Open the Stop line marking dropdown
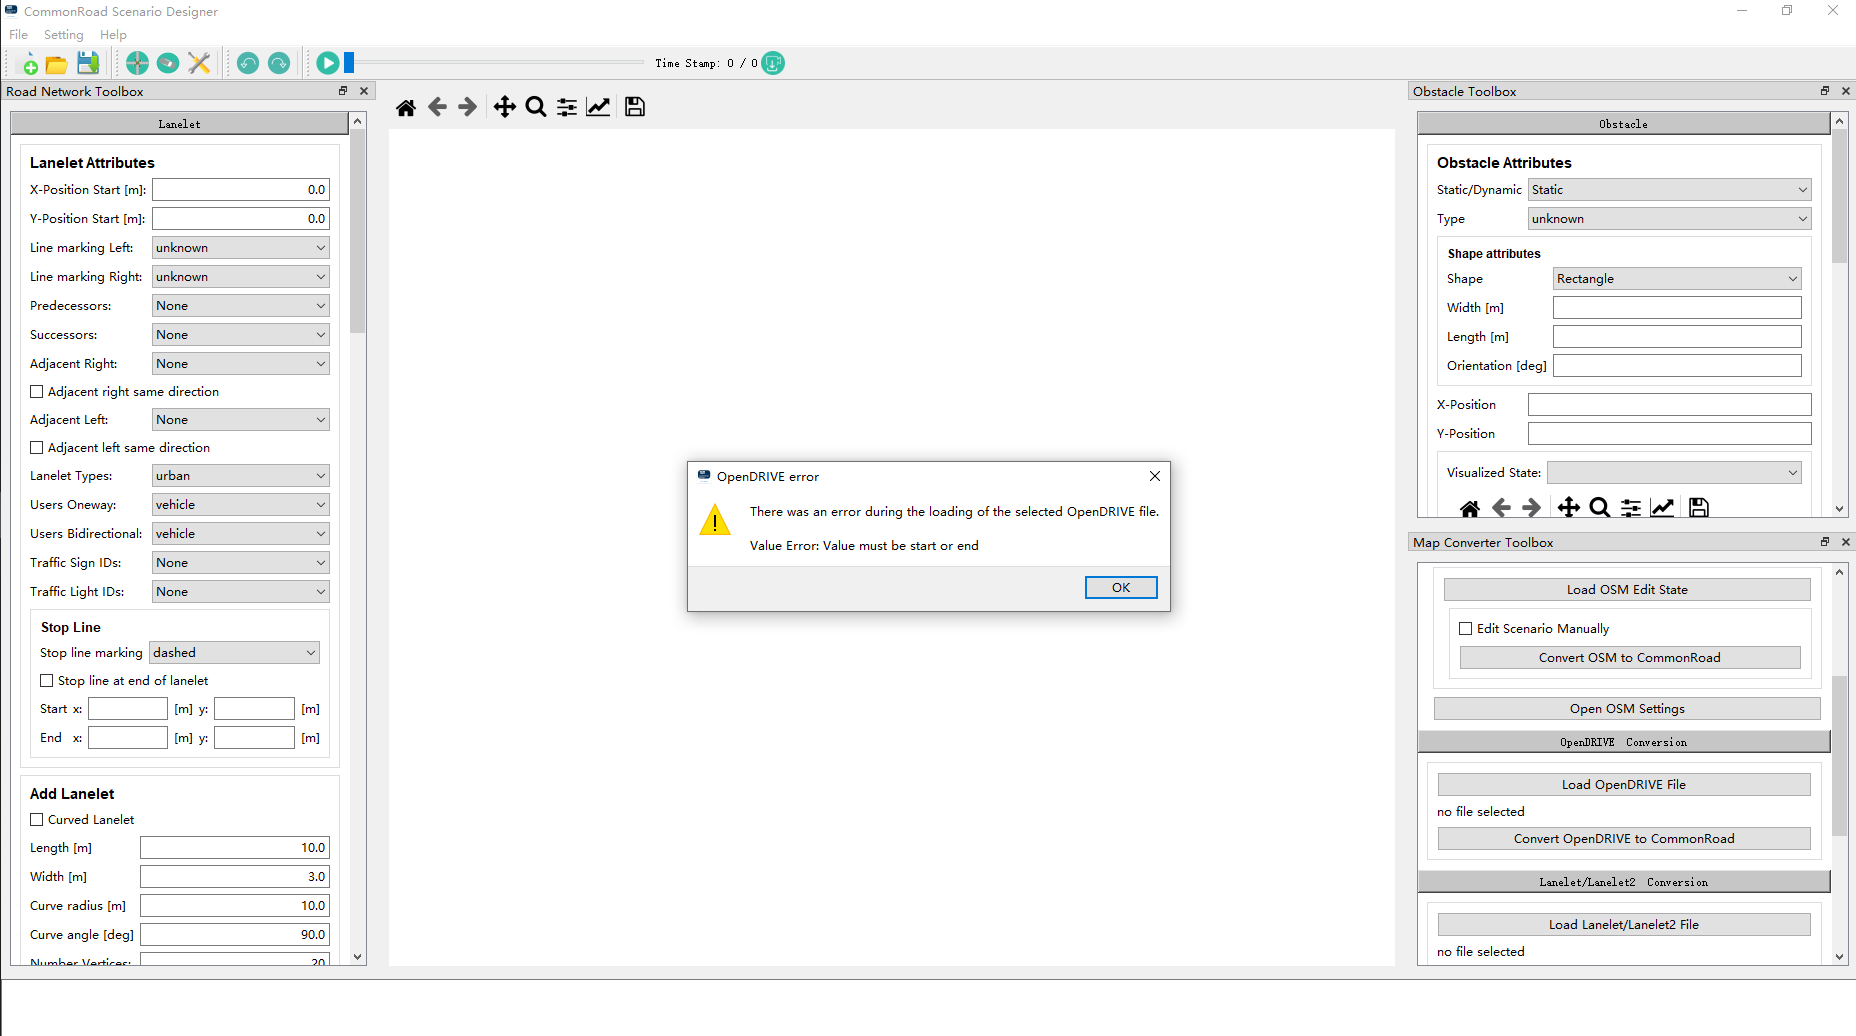This screenshot has width=1856, height=1036. (234, 653)
